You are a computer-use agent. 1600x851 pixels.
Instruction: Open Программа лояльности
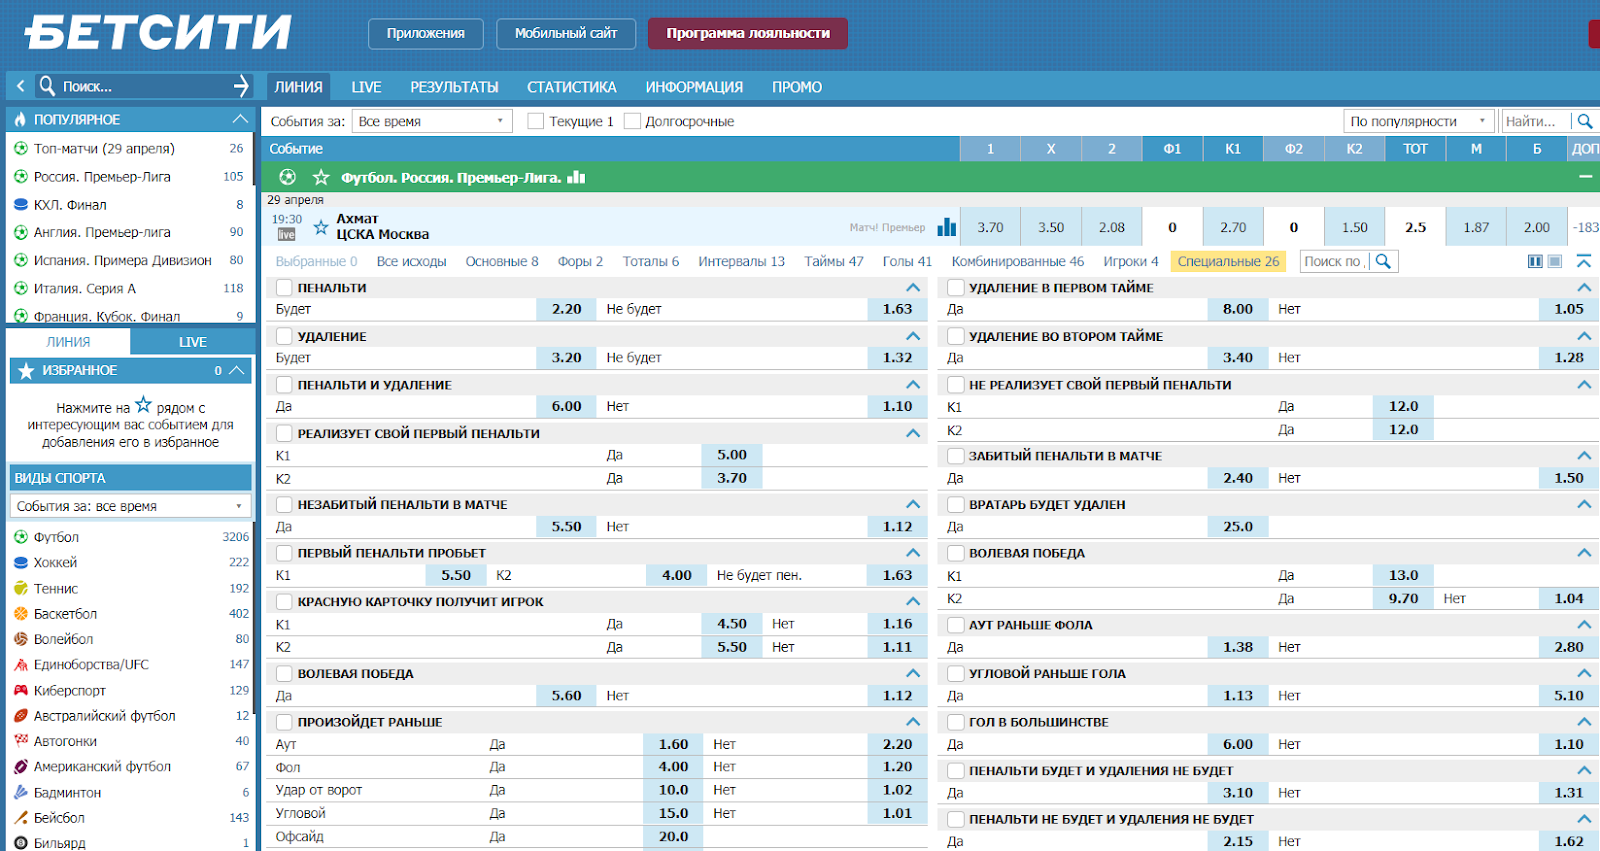748,33
